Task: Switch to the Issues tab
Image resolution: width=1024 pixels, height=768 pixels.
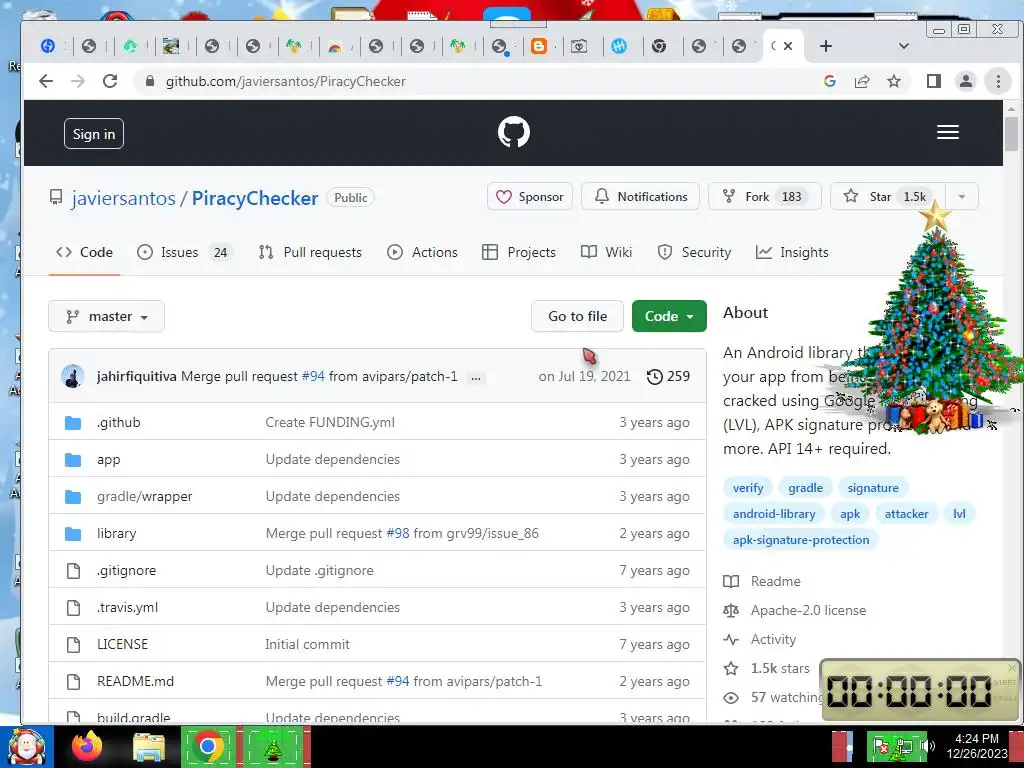Action: pos(184,252)
